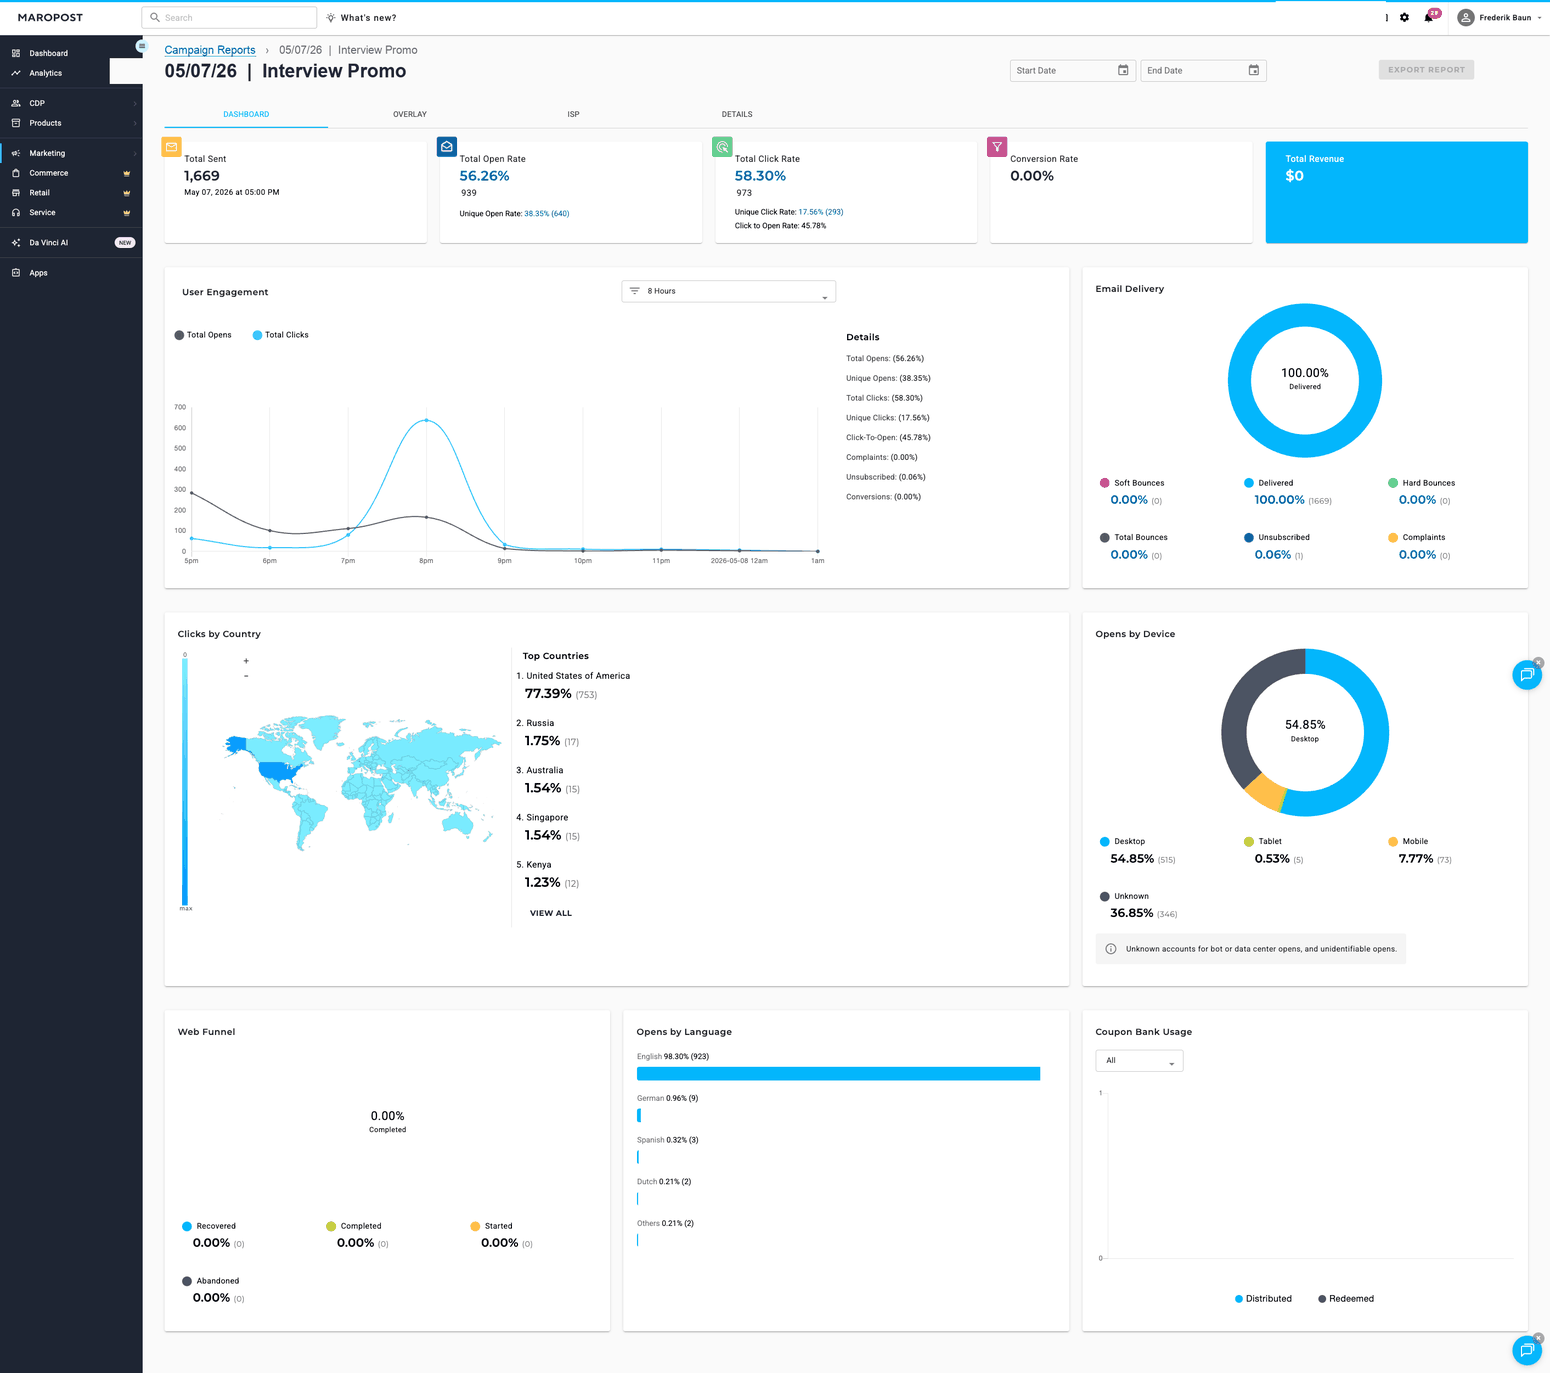
Task: Select the Commerce bag icon
Action: pyautogui.click(x=16, y=173)
